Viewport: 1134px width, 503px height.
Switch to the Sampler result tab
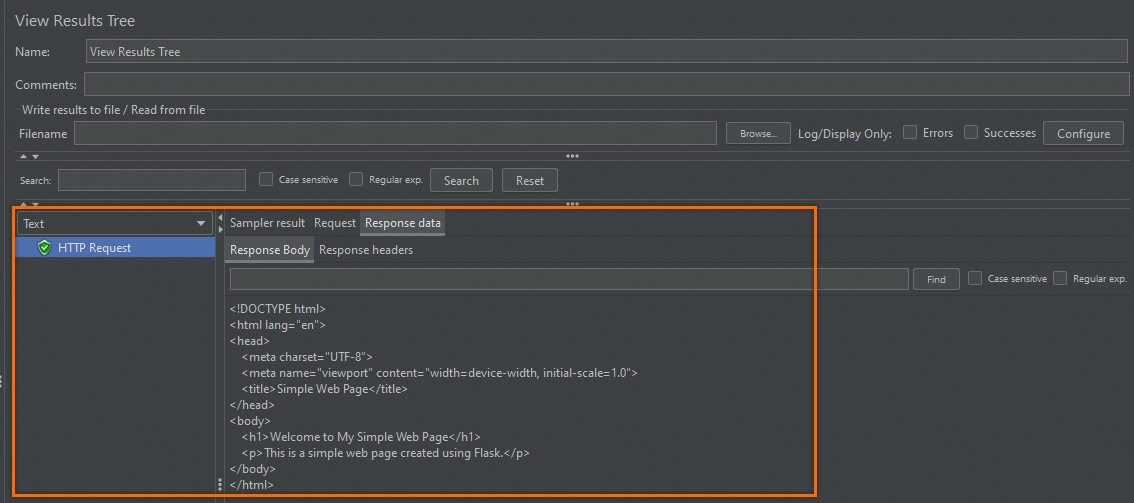tap(268, 223)
